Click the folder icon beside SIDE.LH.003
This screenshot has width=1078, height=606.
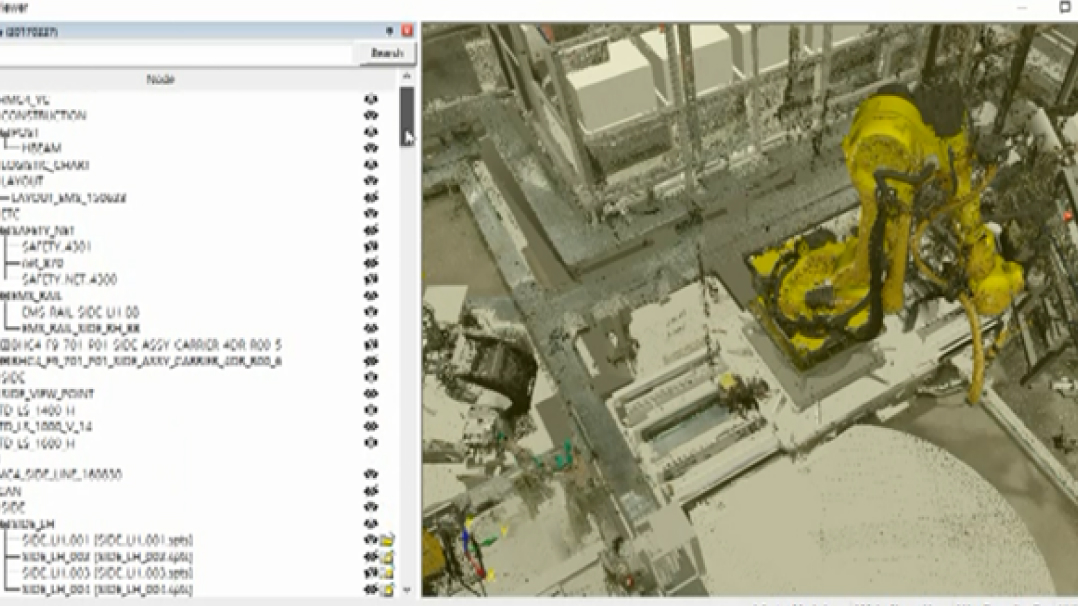point(387,573)
